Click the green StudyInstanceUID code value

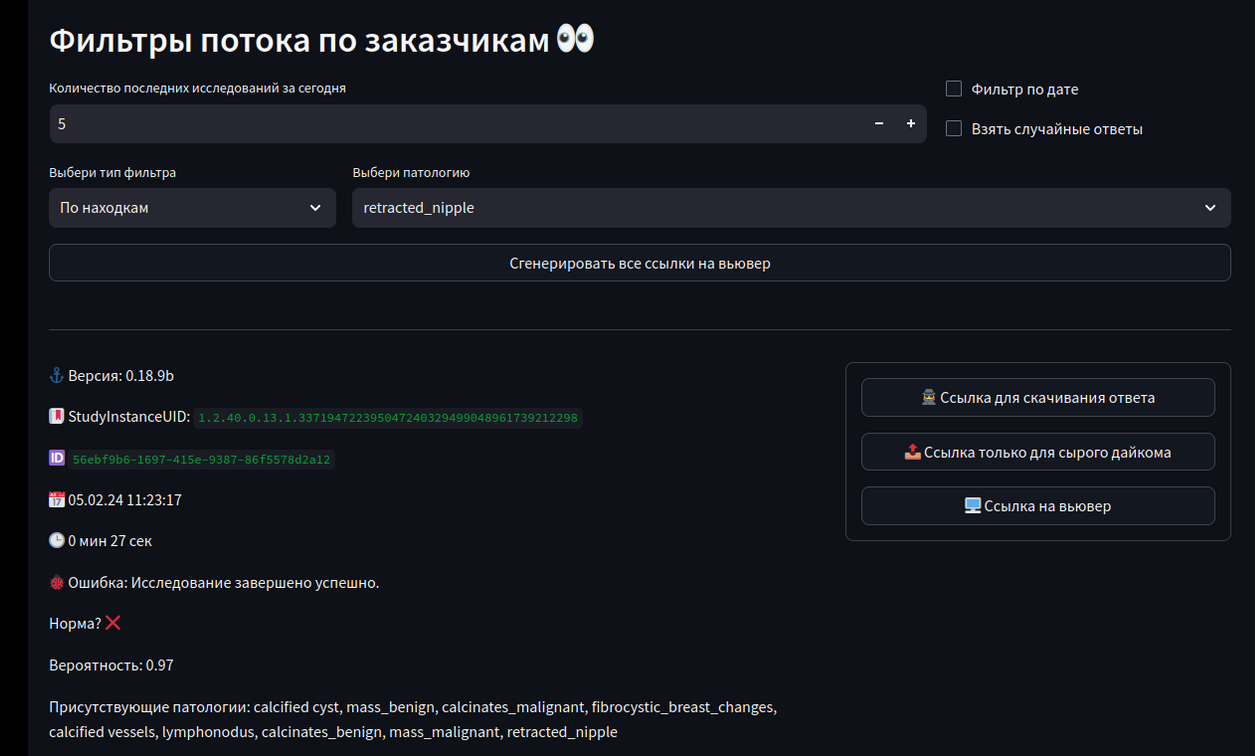[388, 418]
